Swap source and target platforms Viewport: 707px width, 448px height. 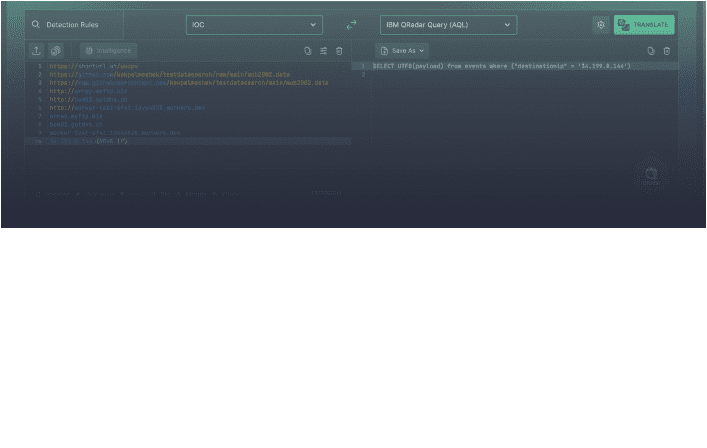351,24
